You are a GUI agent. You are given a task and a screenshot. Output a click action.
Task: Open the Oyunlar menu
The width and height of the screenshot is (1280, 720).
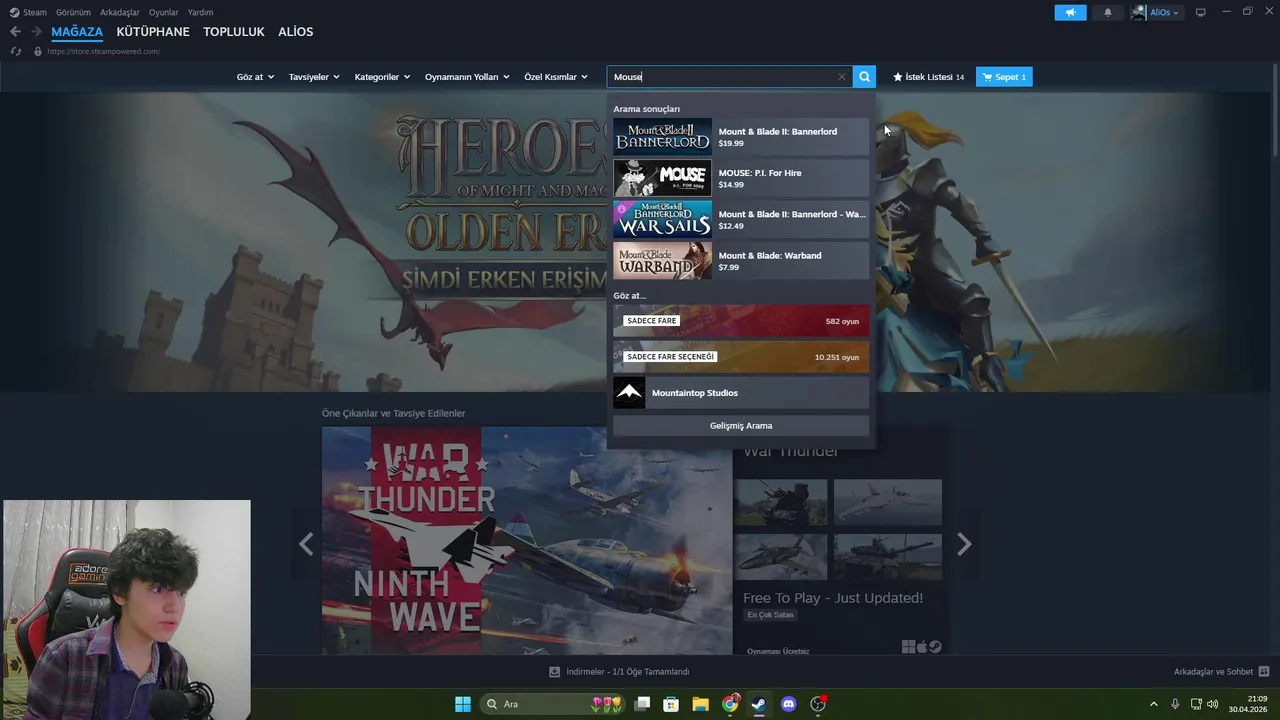(164, 12)
